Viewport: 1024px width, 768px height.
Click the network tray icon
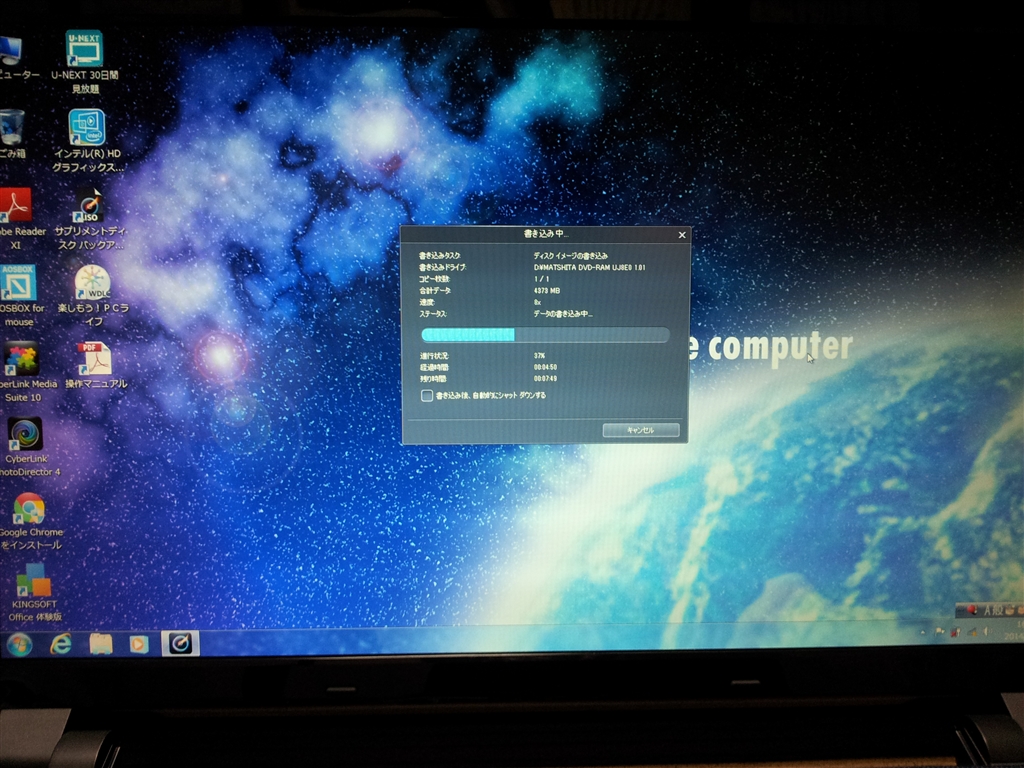point(972,632)
